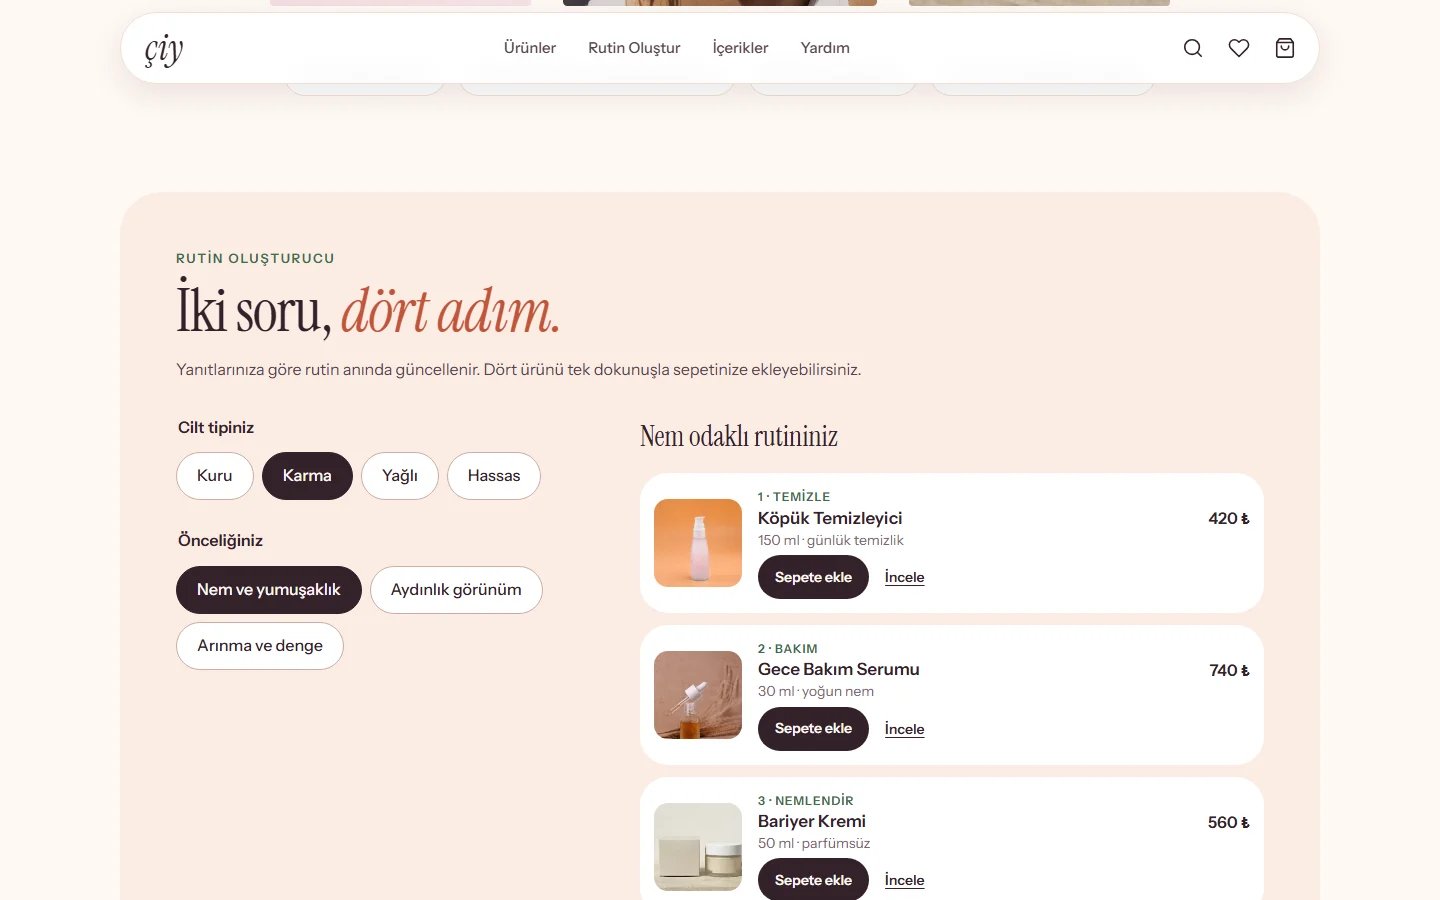
Task: Select Yağlı skin type
Action: 400,476
